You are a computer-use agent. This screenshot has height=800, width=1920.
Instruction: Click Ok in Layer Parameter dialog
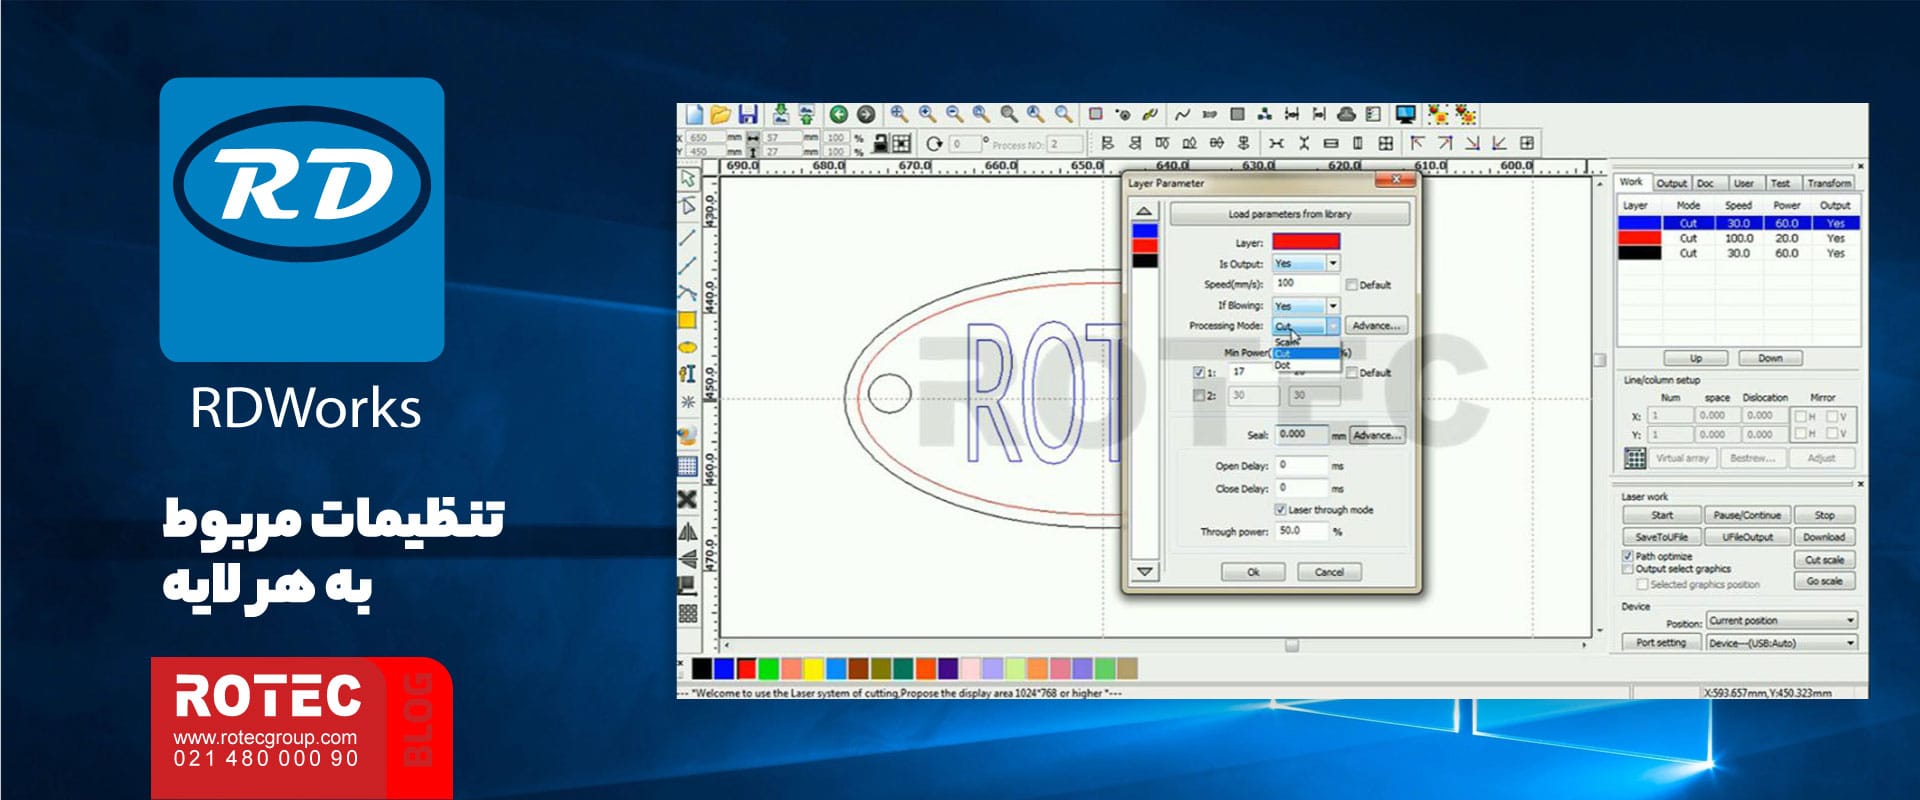pyautogui.click(x=1253, y=572)
